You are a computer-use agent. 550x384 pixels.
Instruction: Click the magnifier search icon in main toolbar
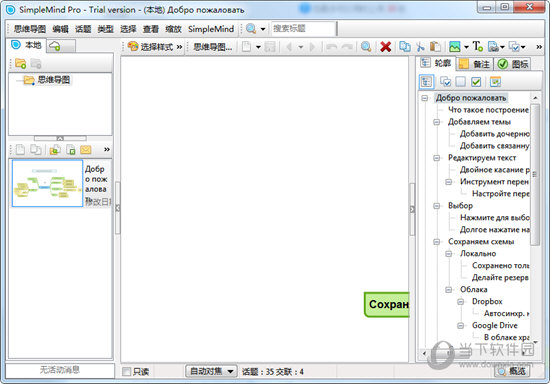(366, 46)
